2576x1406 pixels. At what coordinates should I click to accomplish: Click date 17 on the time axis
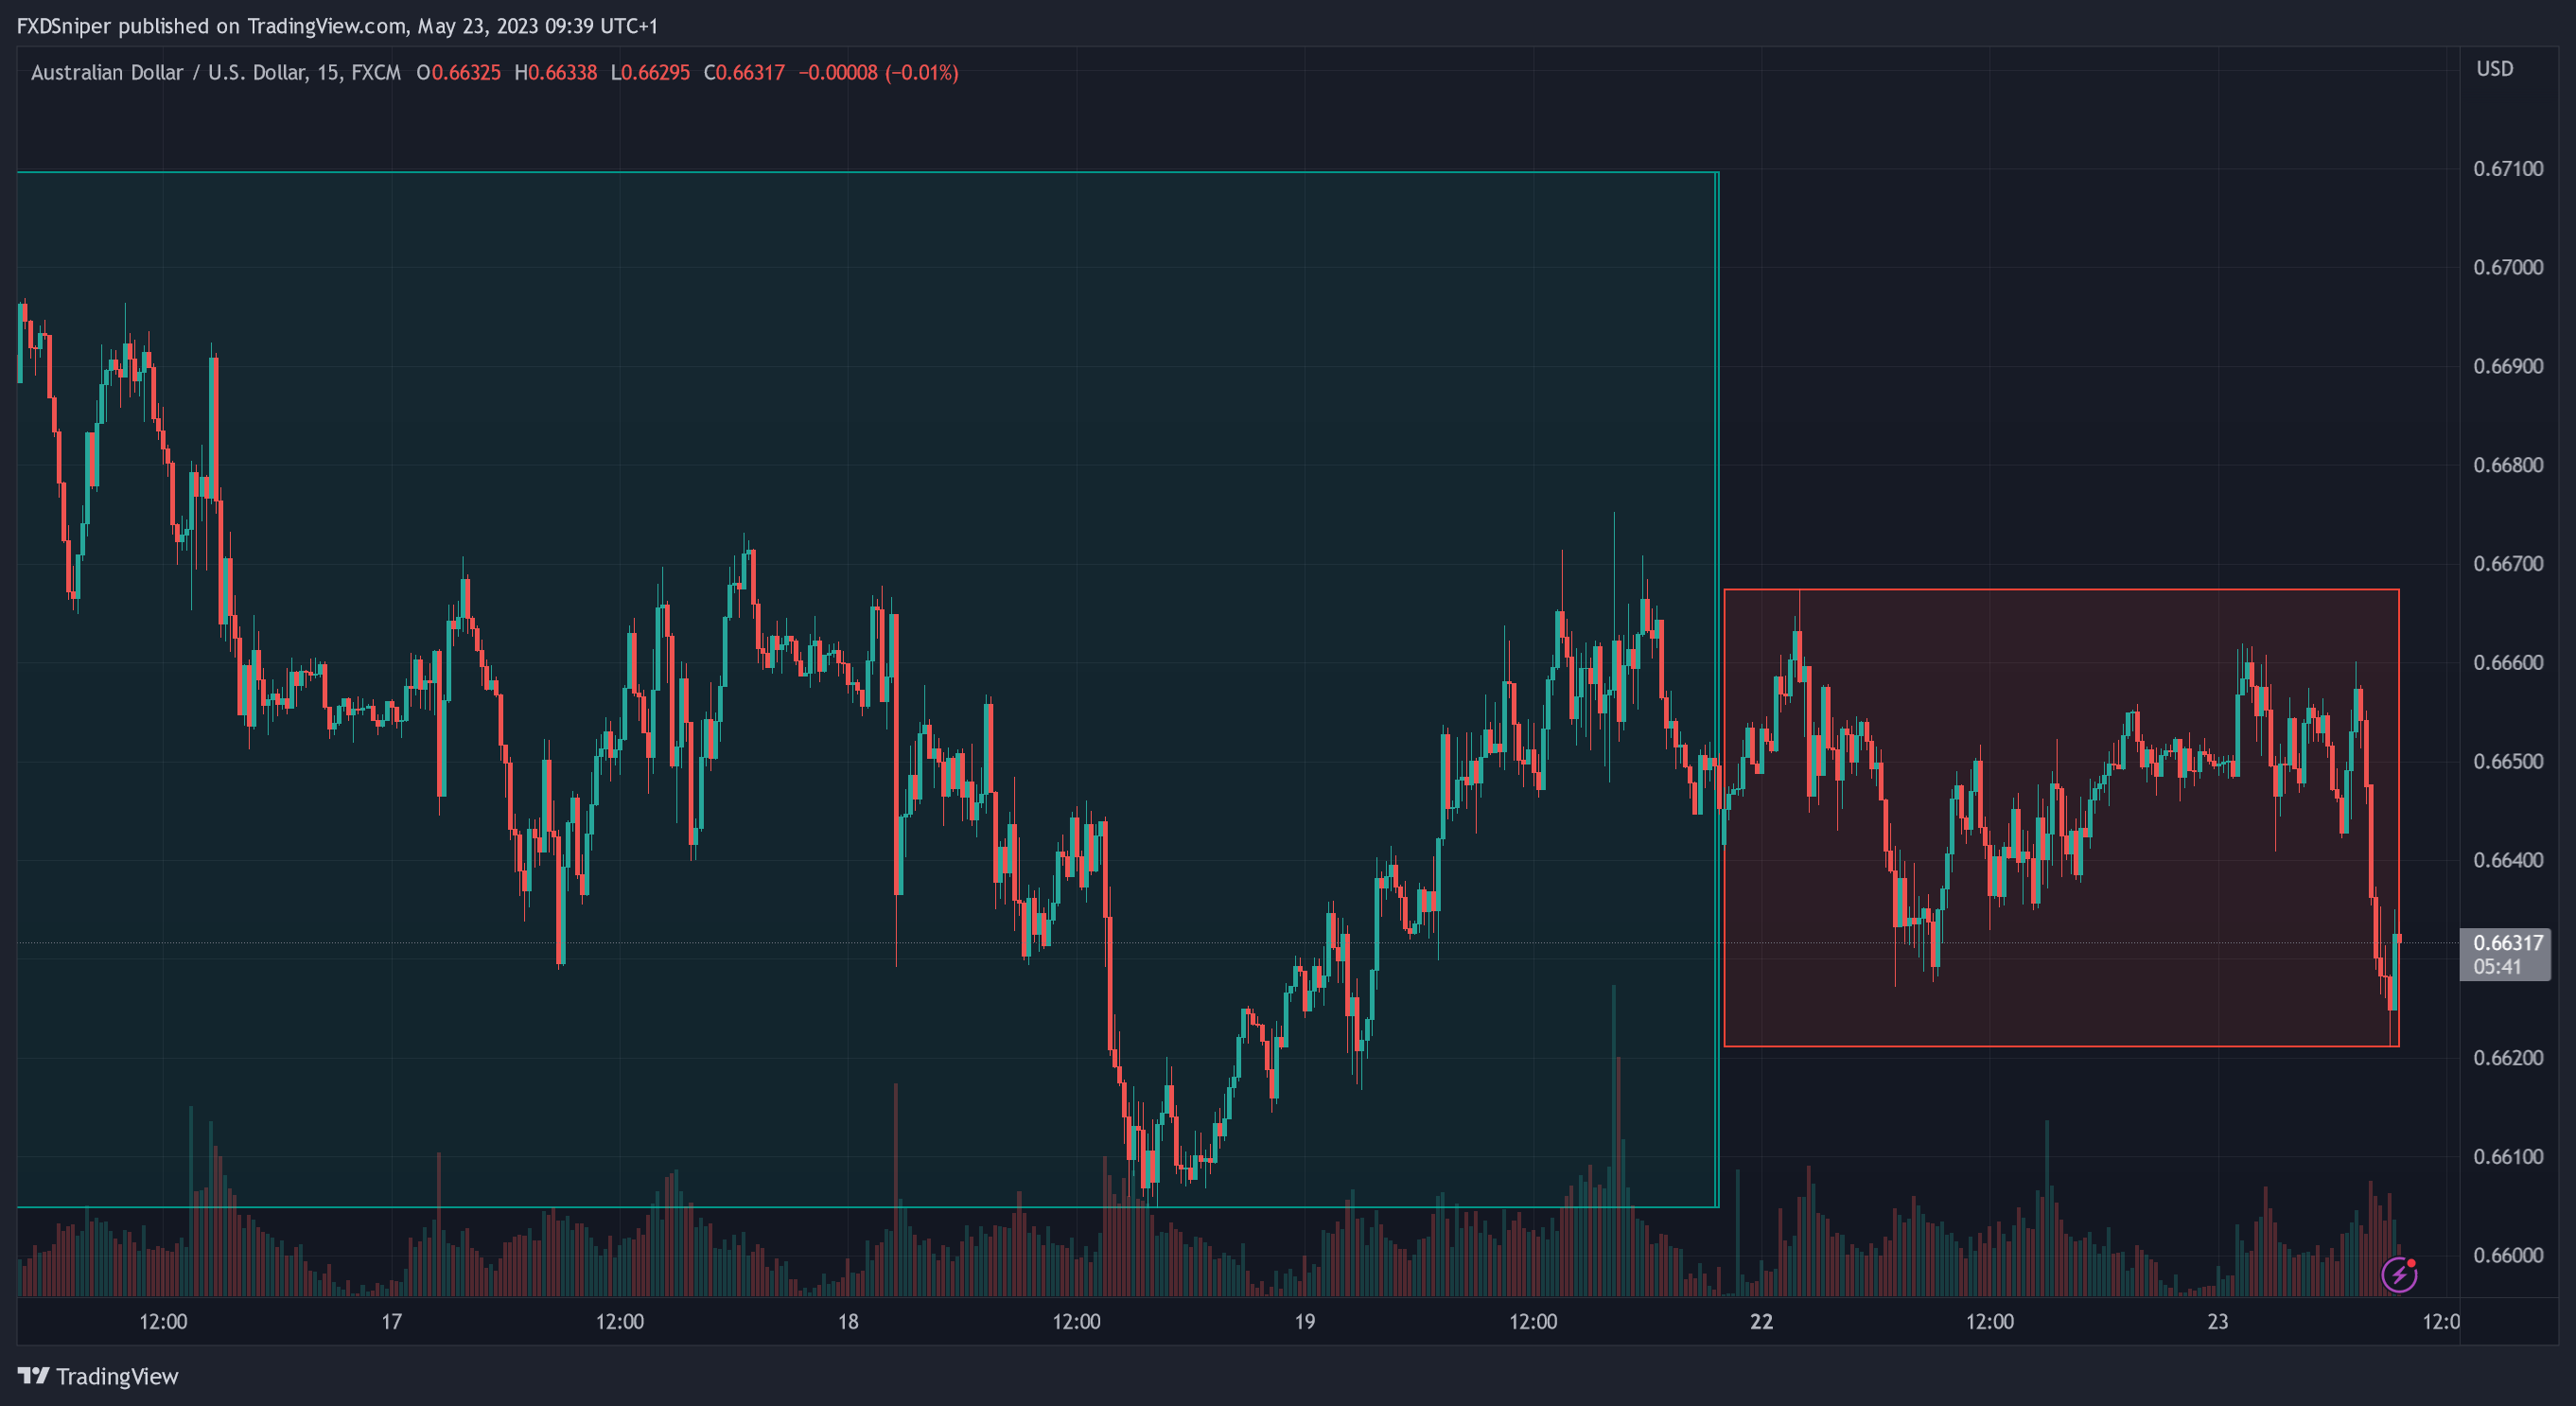click(x=392, y=1322)
